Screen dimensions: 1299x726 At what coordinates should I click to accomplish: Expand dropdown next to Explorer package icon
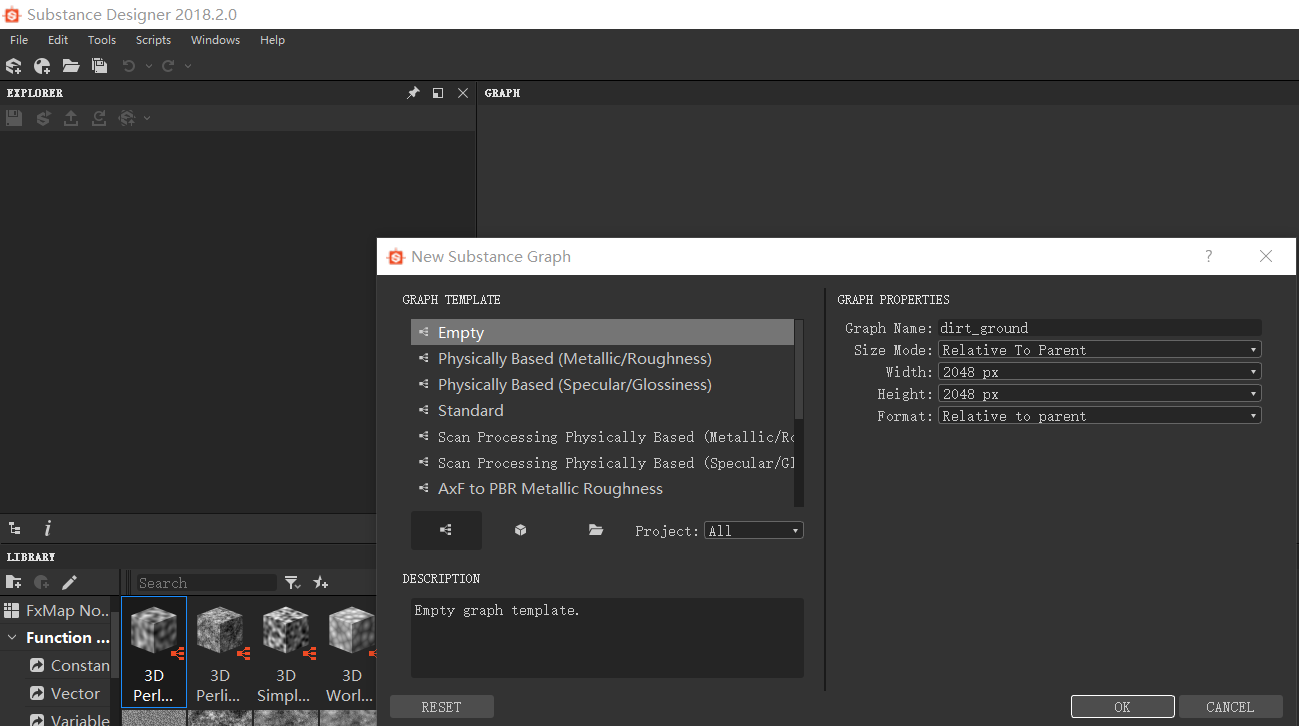[x=147, y=118]
